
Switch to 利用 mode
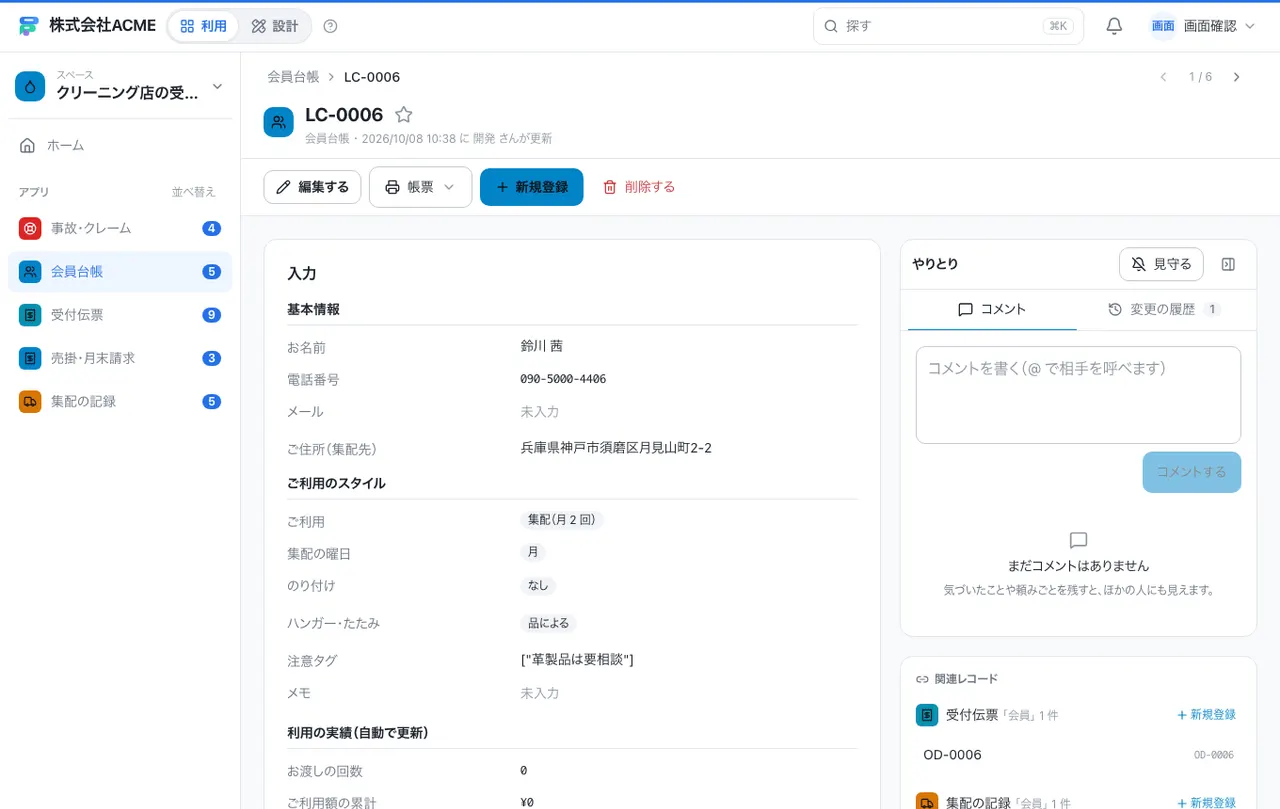point(204,26)
